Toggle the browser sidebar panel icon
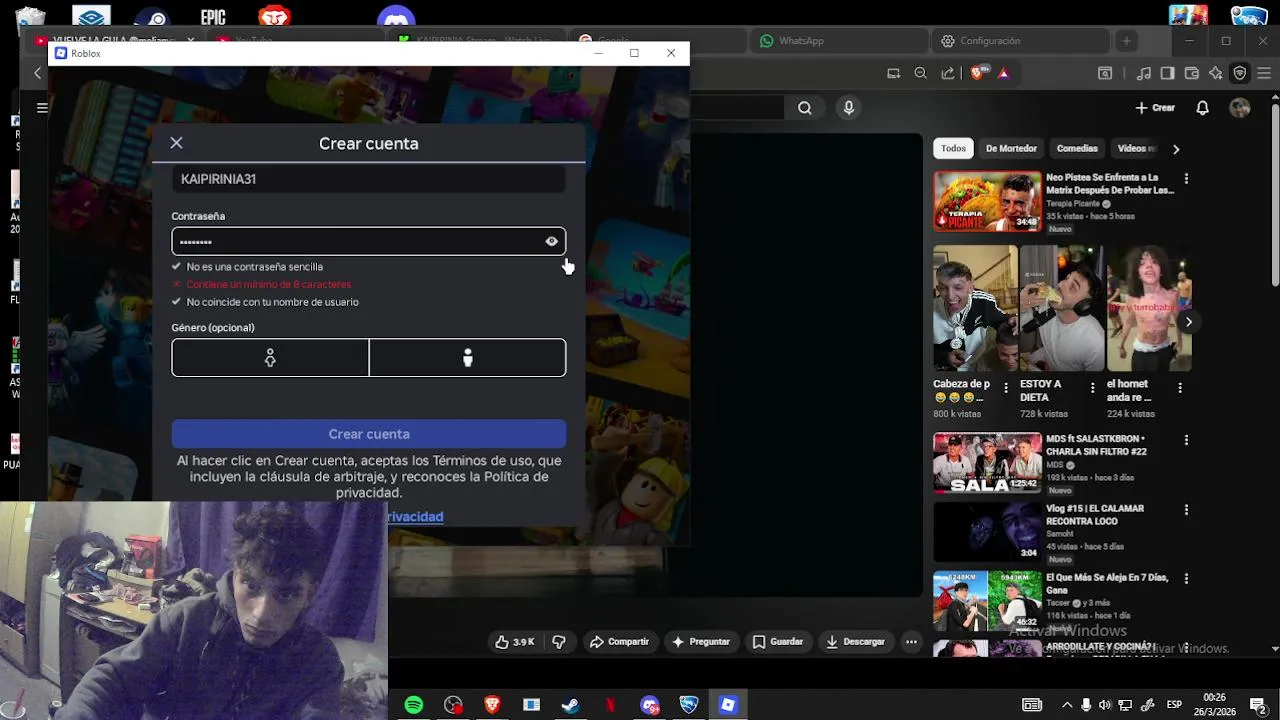 [1167, 73]
